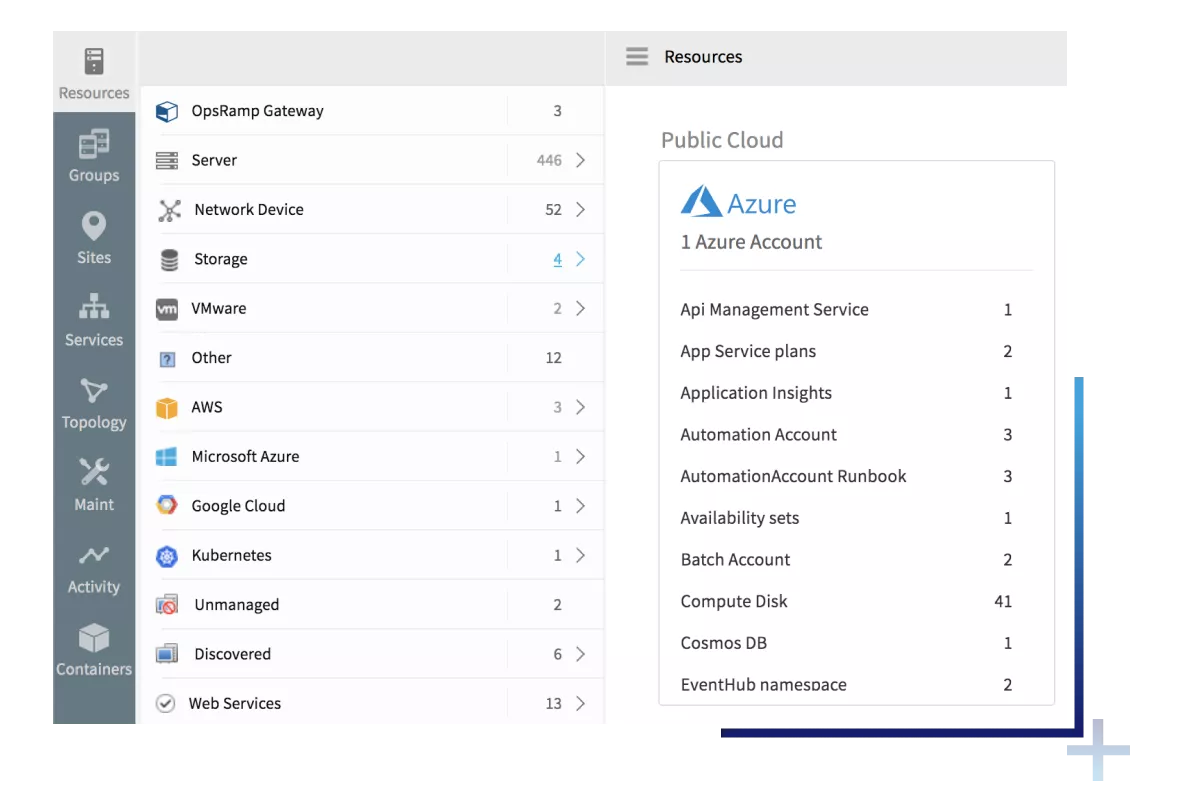This screenshot has height=800, width=1200.
Task: Click the Unmanaged blocked device icon
Action: coord(167,605)
